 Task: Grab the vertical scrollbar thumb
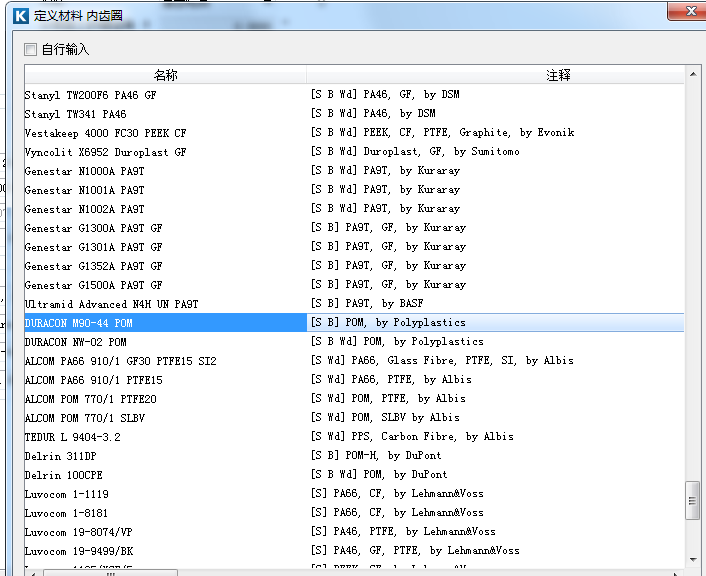click(x=693, y=500)
